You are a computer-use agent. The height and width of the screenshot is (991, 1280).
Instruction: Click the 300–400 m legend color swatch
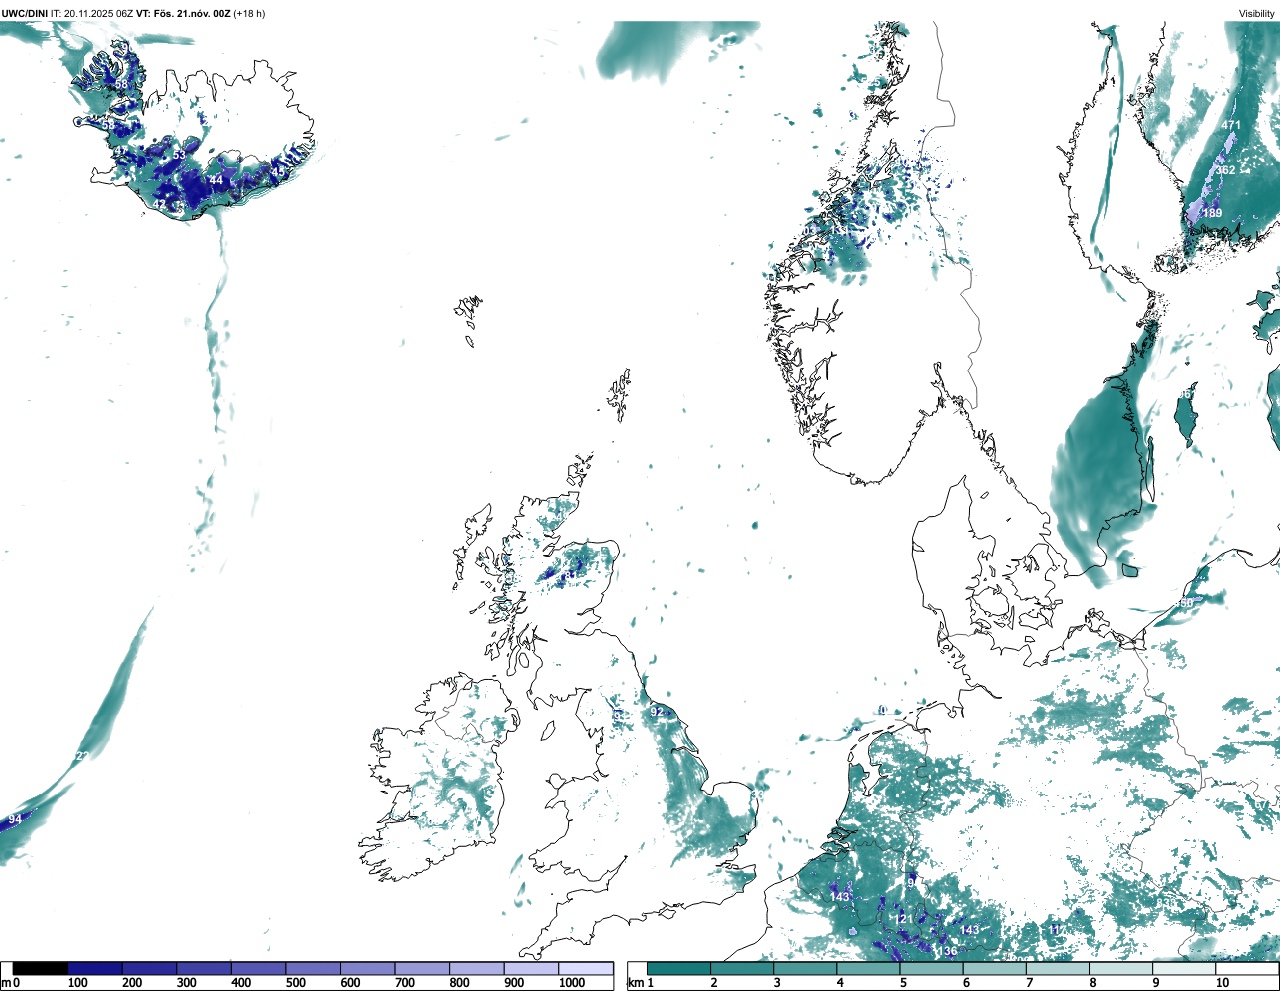coord(204,968)
